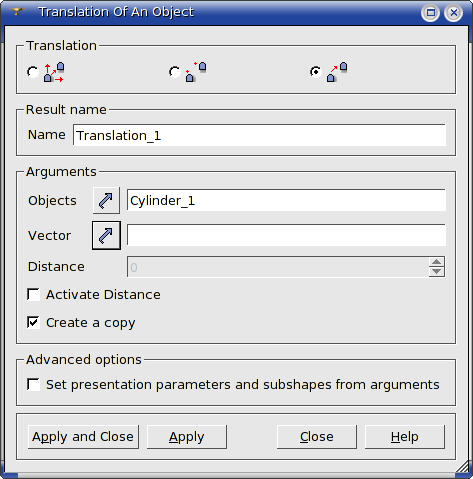Click the vector translation icon
Screen dimensions: 473x479
point(337,72)
